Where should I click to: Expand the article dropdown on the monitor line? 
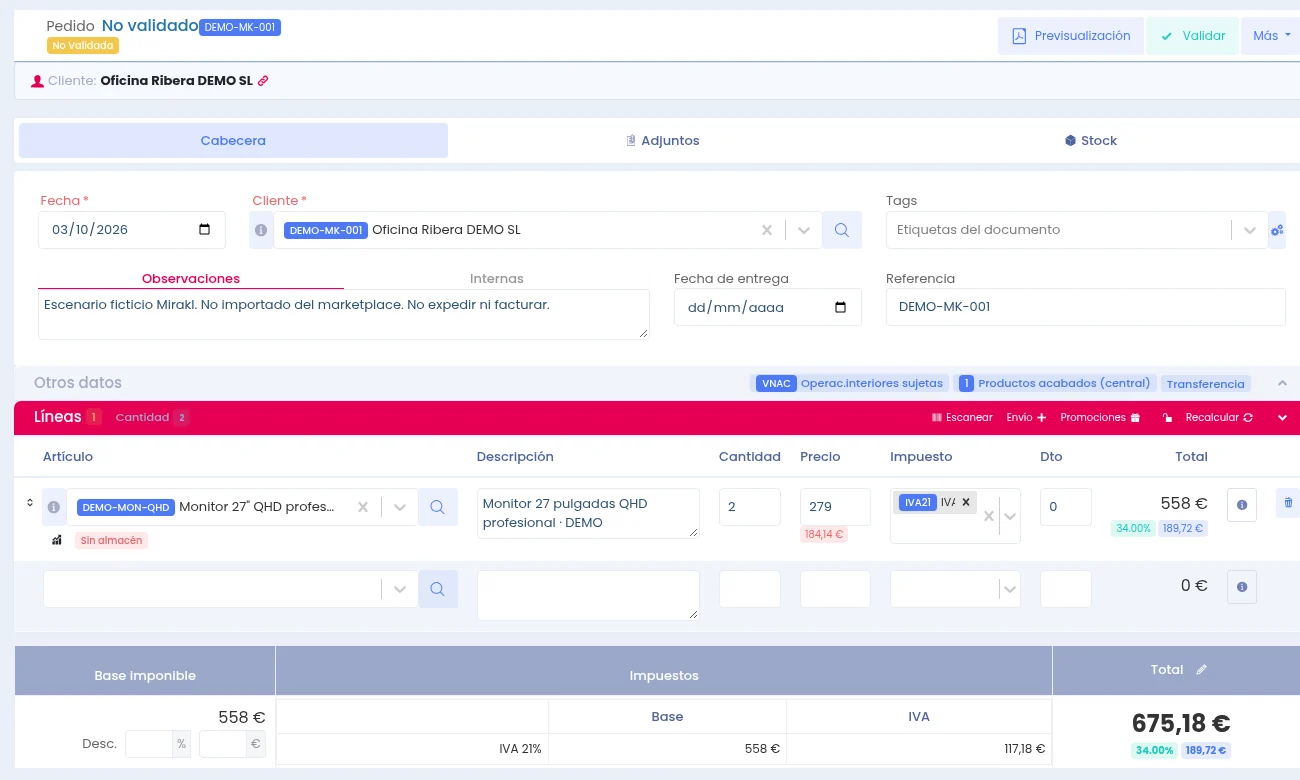(x=400, y=507)
